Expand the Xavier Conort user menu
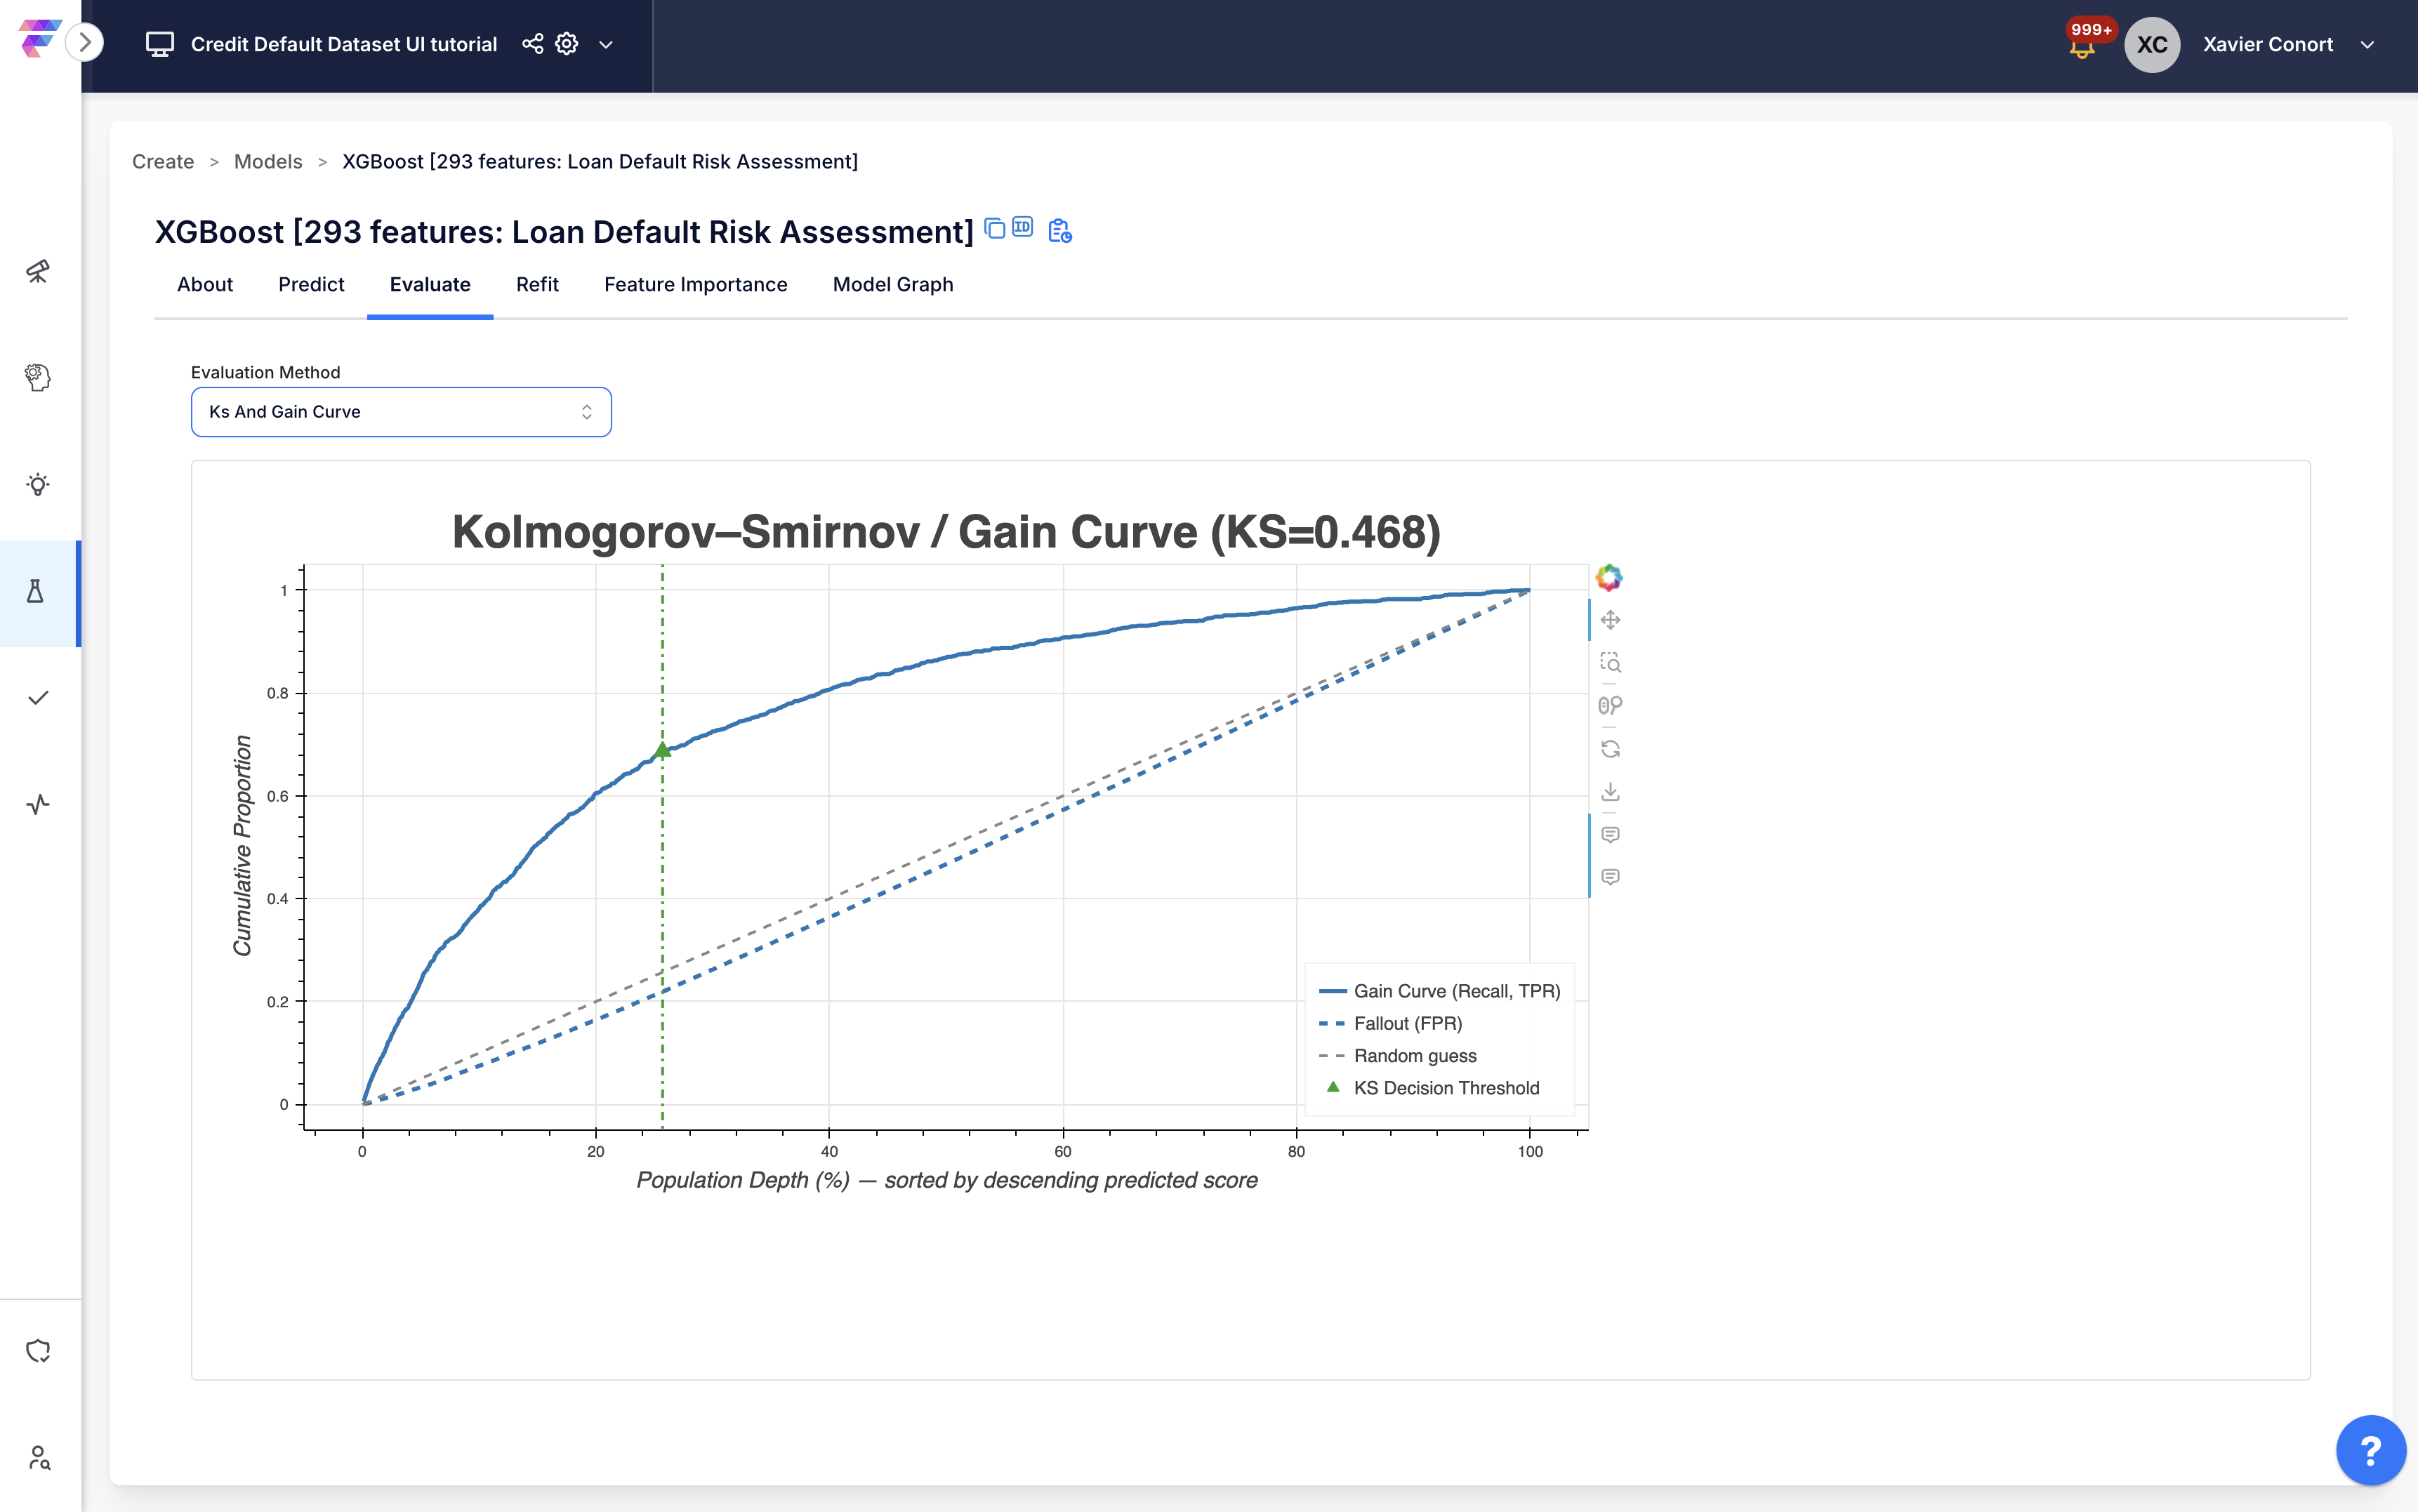Image resolution: width=2418 pixels, height=1512 pixels. click(2367, 45)
